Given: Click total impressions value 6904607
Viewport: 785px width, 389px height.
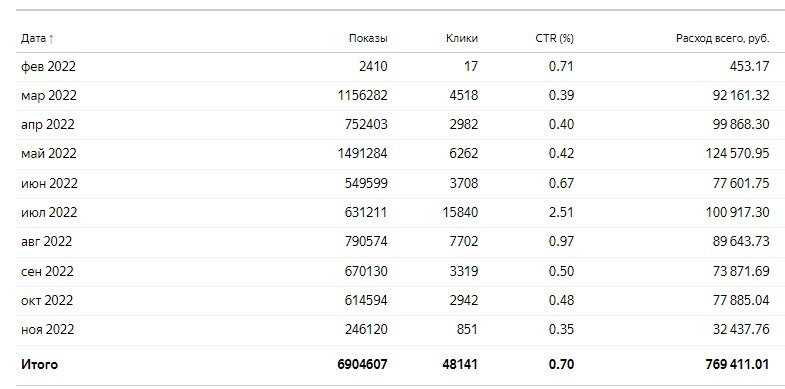Looking at the screenshot, I should click(x=363, y=364).
